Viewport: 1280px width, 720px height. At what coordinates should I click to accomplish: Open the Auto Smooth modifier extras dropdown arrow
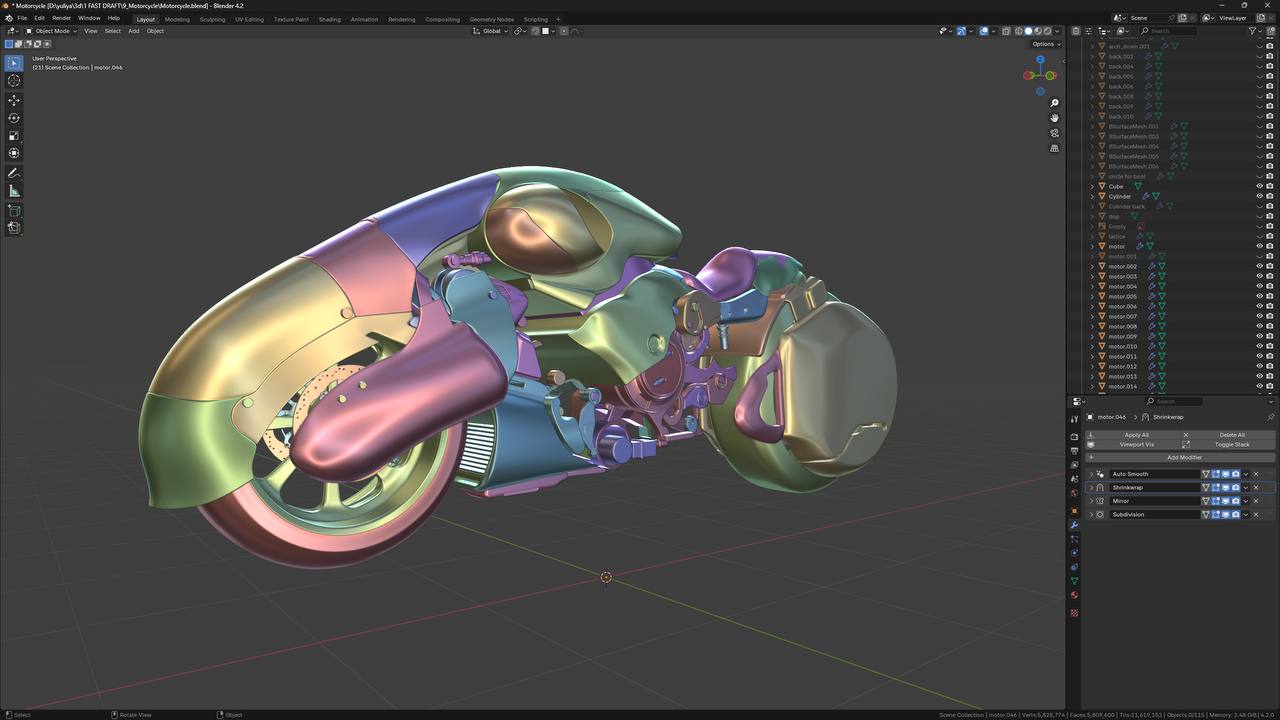tap(1246, 474)
